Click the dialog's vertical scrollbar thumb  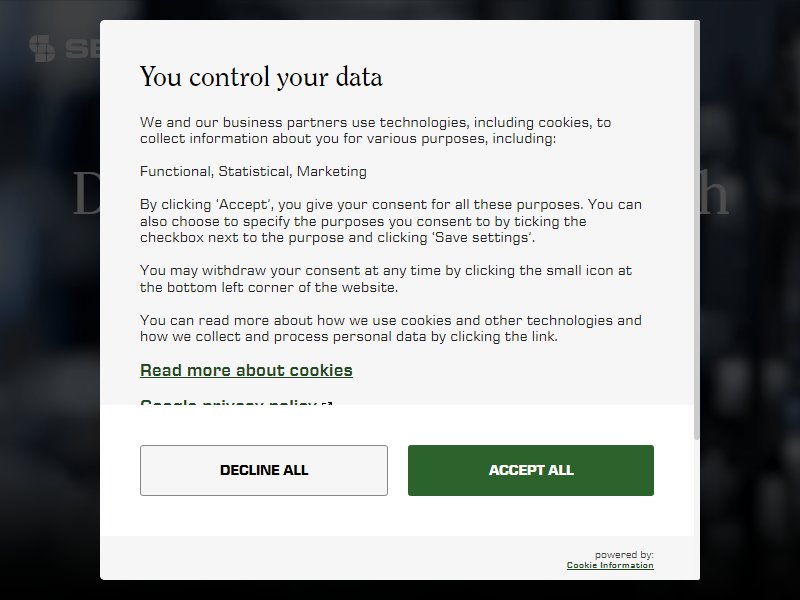pyautogui.click(x=696, y=230)
